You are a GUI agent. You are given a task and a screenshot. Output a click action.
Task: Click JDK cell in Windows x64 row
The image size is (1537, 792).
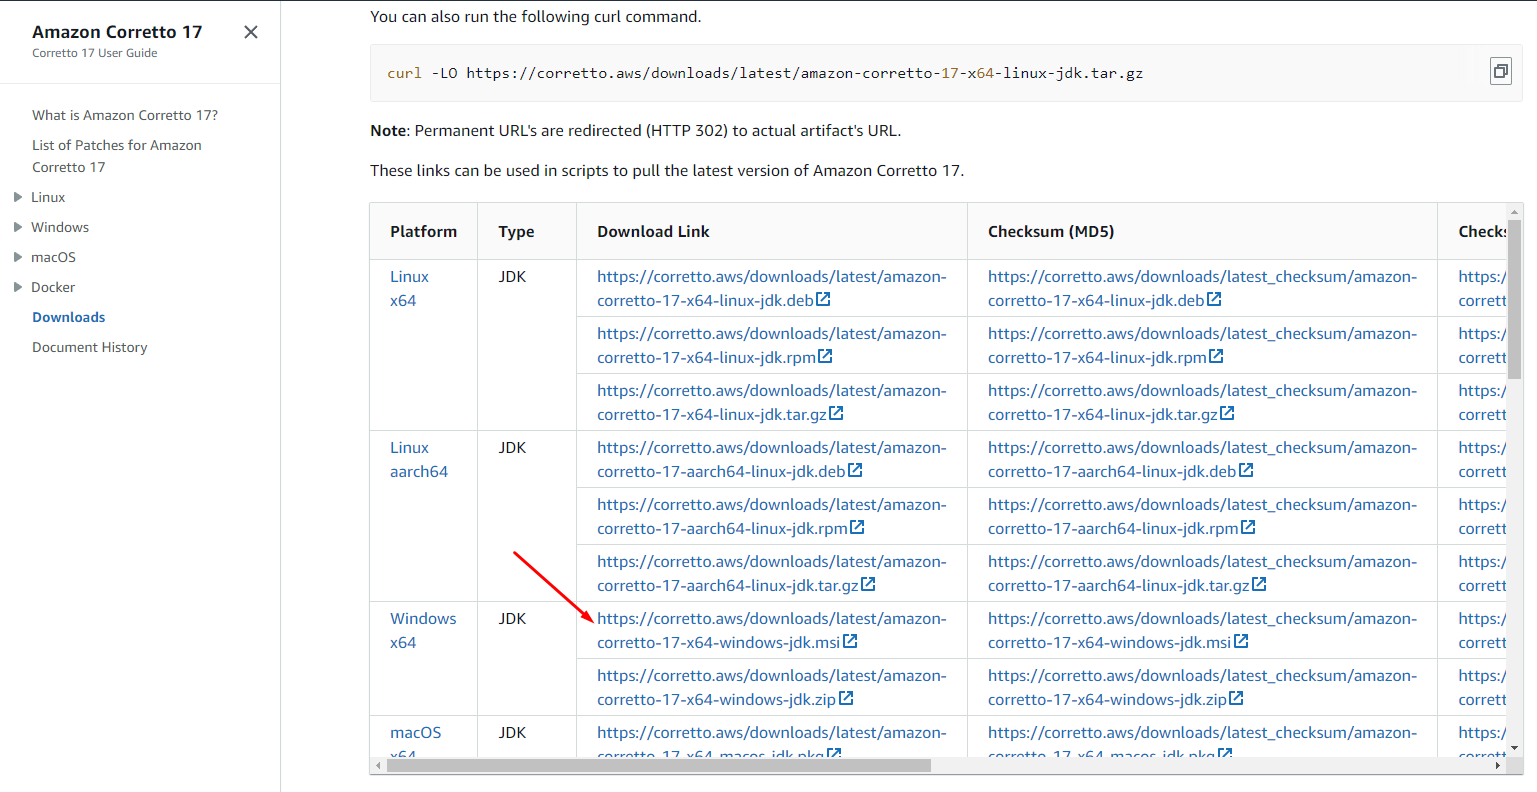click(x=512, y=618)
